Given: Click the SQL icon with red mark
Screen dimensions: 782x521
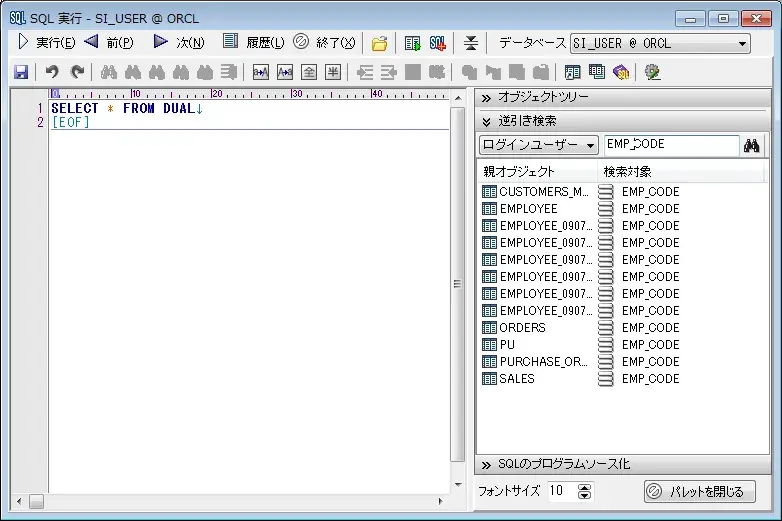Looking at the screenshot, I should [438, 43].
